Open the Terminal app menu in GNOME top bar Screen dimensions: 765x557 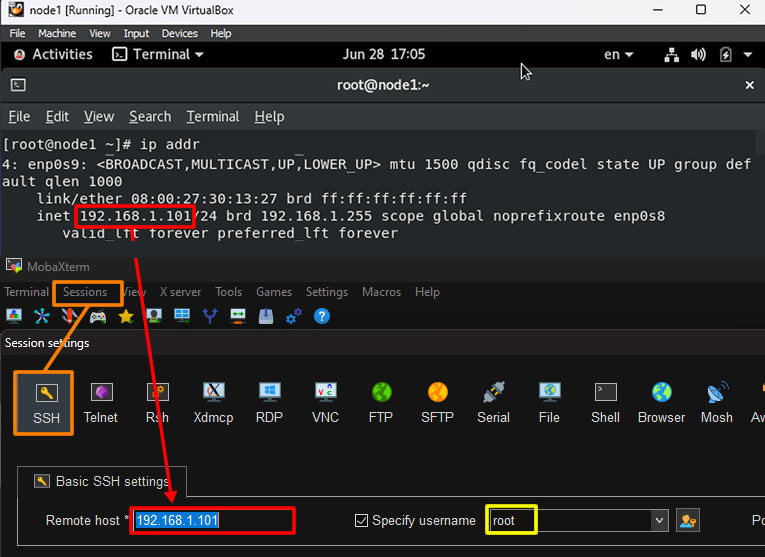pyautogui.click(x=158, y=54)
